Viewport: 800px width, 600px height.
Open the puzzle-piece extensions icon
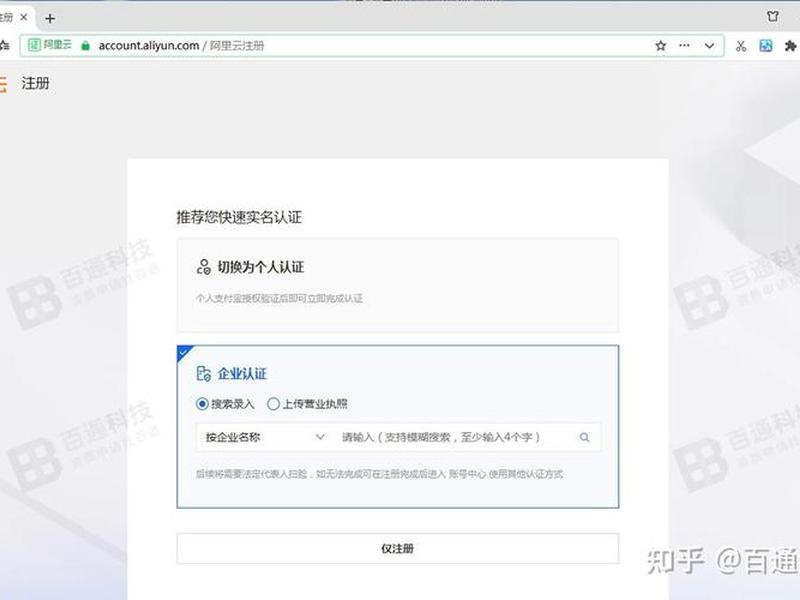tap(790, 46)
